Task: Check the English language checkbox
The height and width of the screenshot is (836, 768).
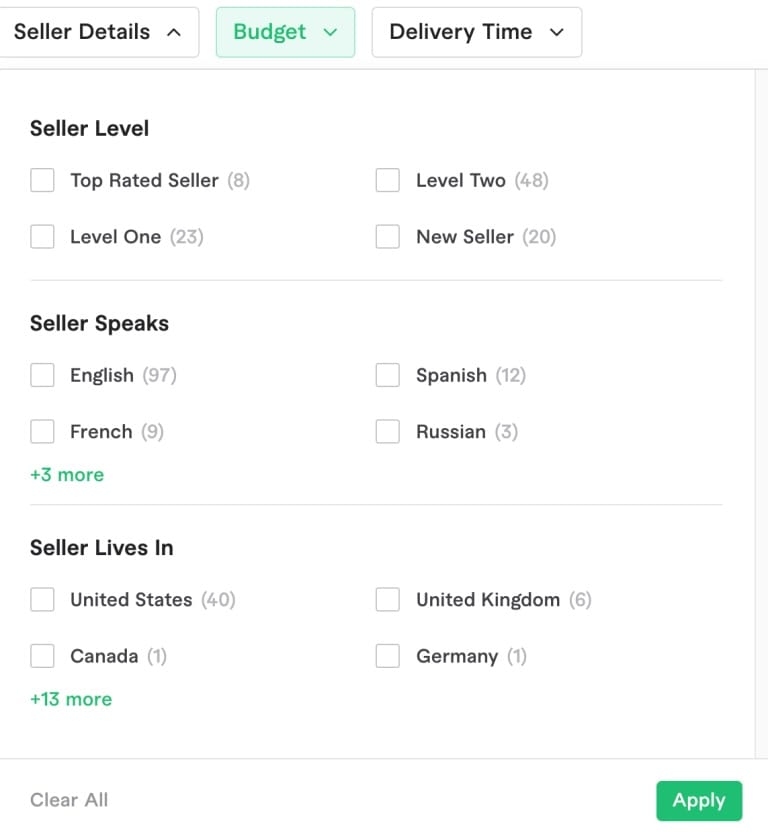Action: (x=41, y=375)
